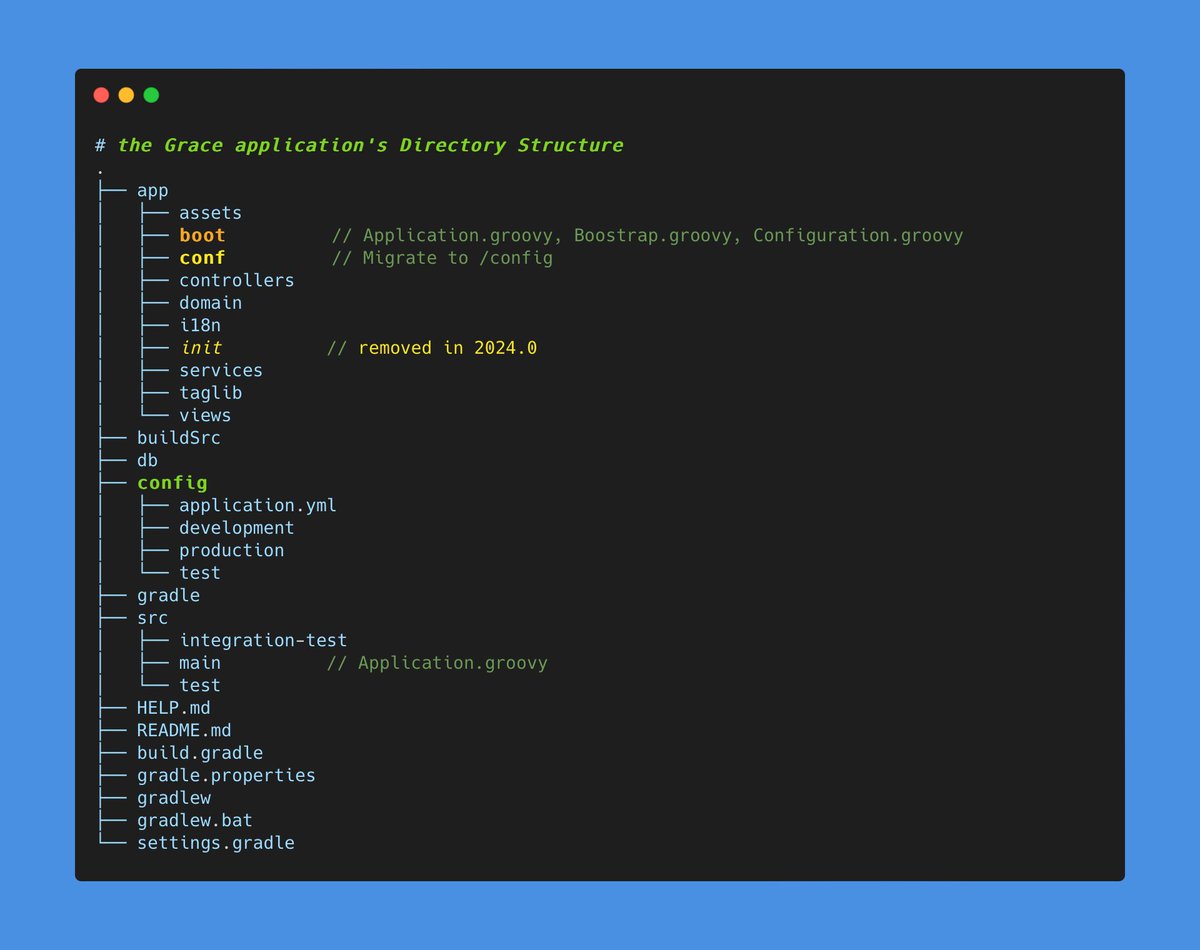
Task: Select the "production" directory entry
Action: tap(232, 551)
